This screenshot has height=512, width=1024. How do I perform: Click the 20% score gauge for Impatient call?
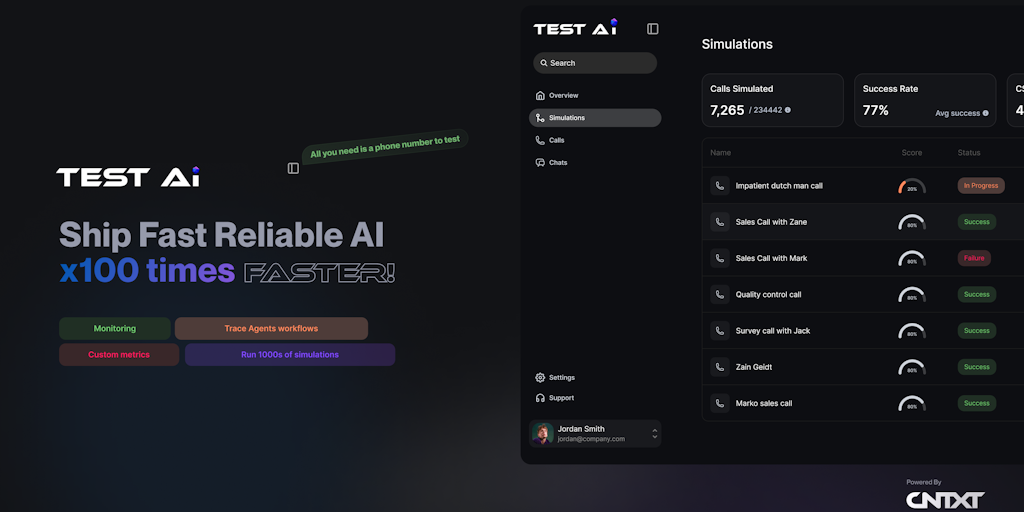pyautogui.click(x=912, y=186)
